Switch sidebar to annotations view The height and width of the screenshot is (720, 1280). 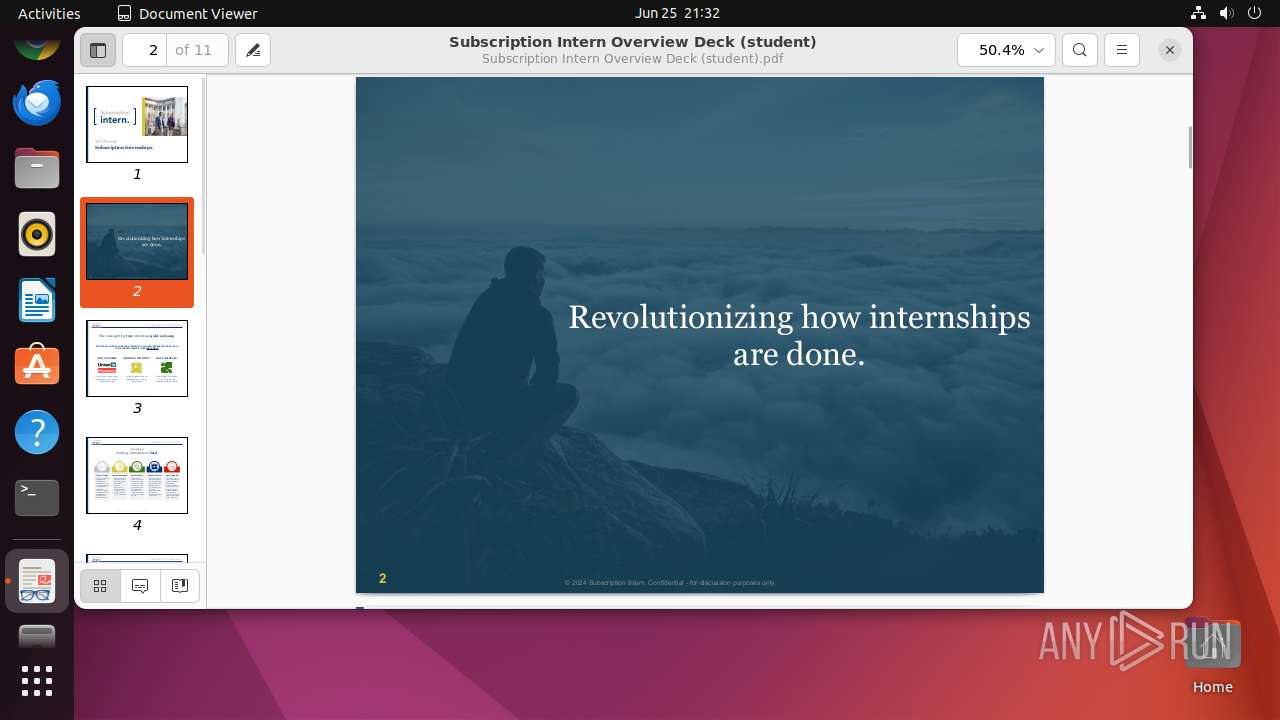coord(140,586)
